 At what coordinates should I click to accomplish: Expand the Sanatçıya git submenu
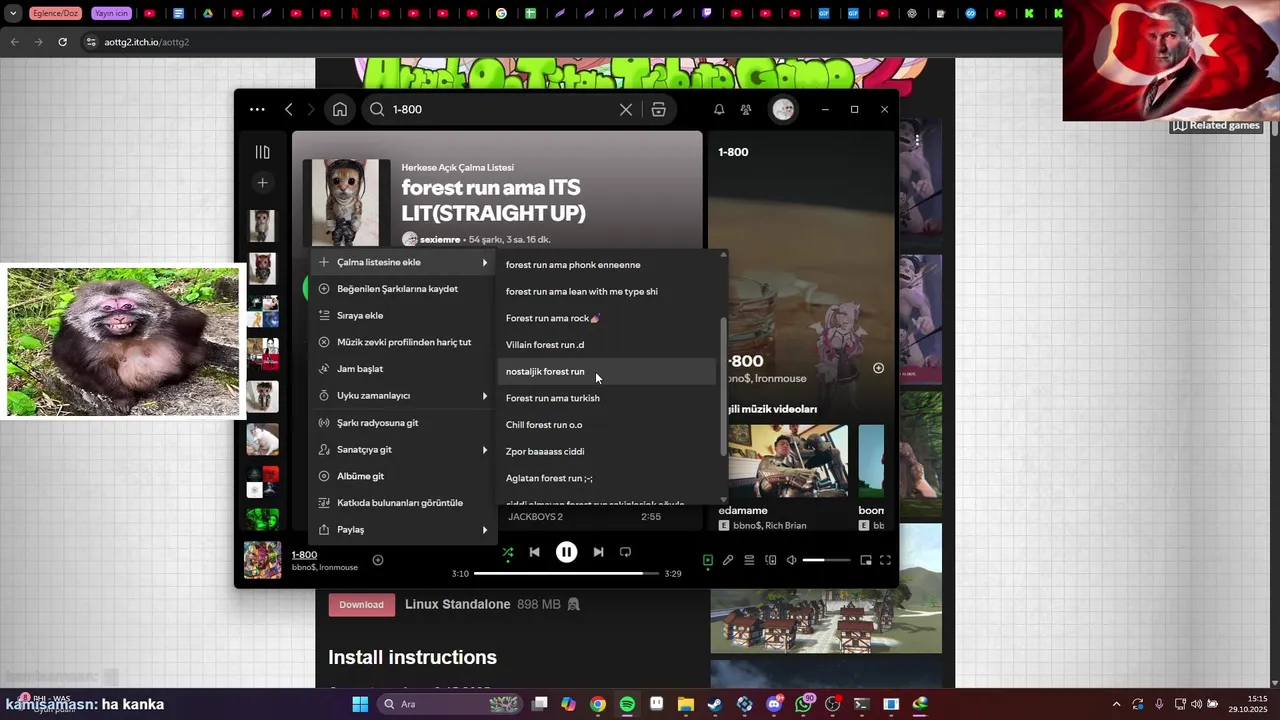coord(405,450)
